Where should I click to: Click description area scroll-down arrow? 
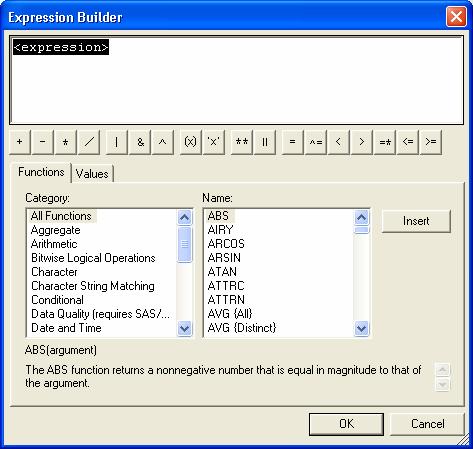click(443, 384)
